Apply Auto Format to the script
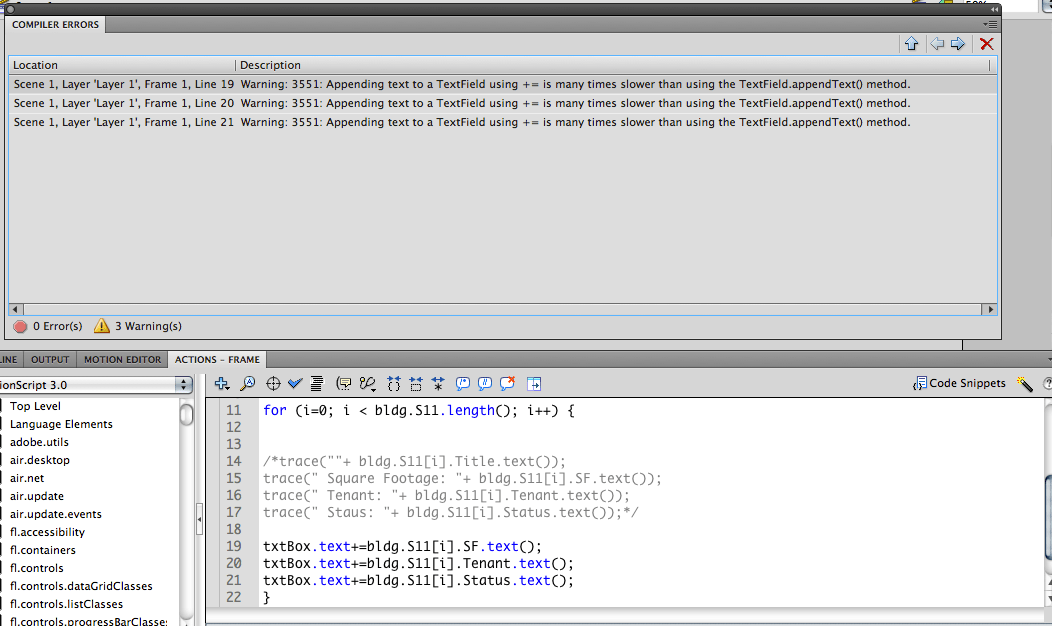 pyautogui.click(x=317, y=383)
